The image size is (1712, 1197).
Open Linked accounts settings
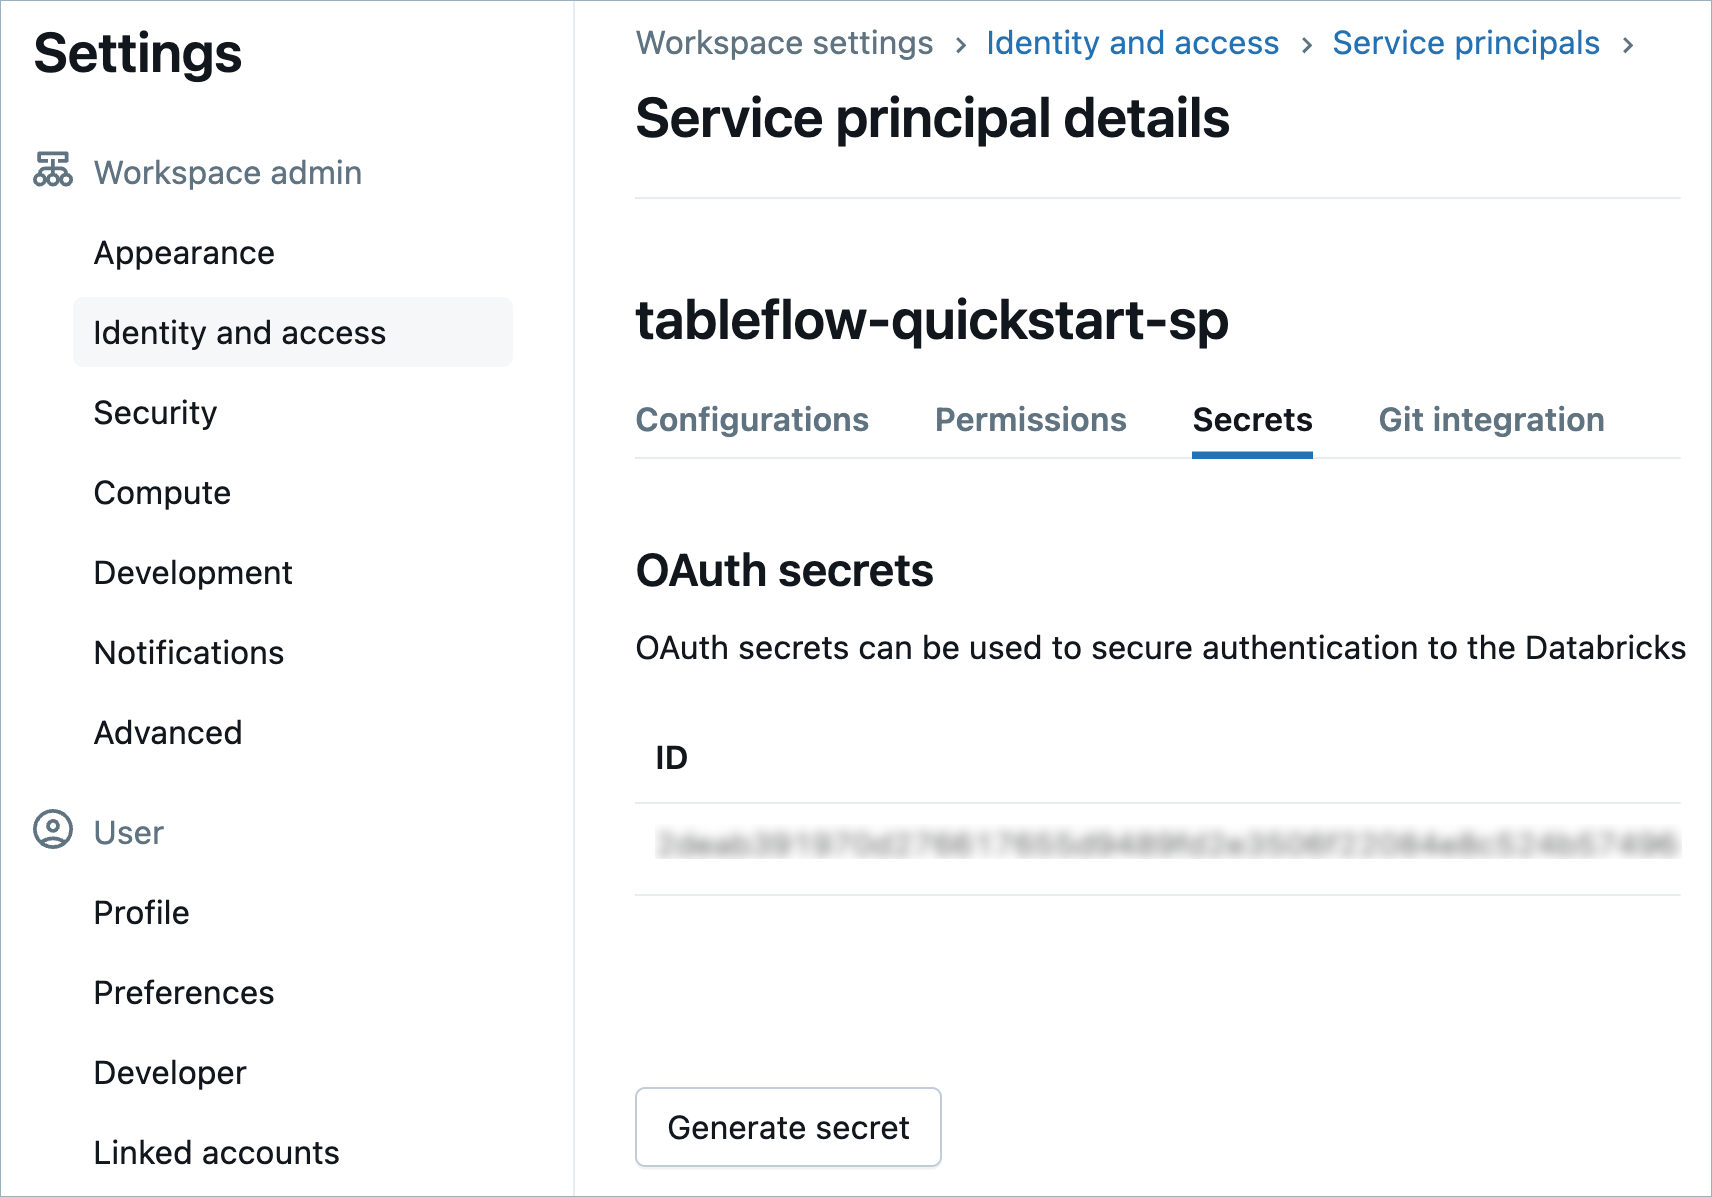coord(216,1153)
